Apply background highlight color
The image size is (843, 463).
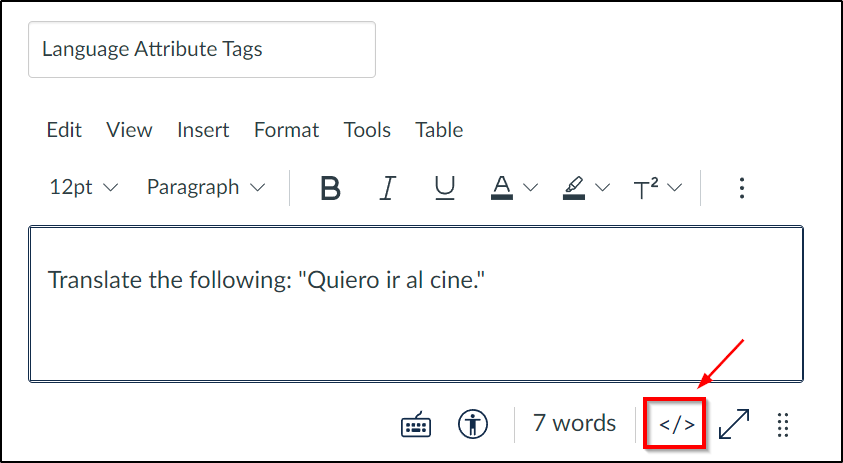(574, 188)
